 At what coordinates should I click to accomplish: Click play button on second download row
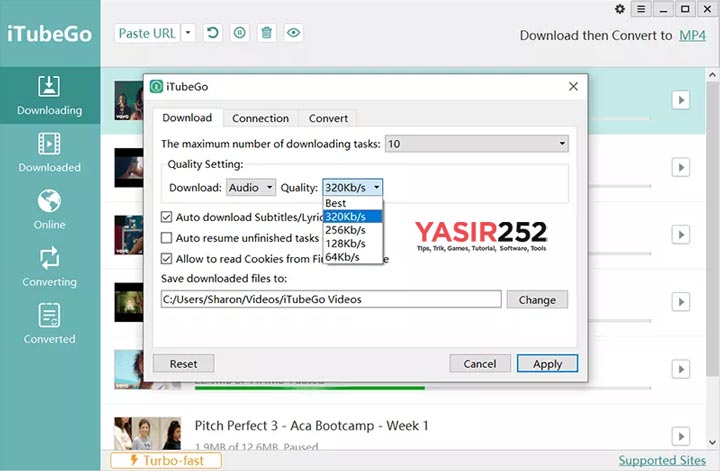pos(681,168)
